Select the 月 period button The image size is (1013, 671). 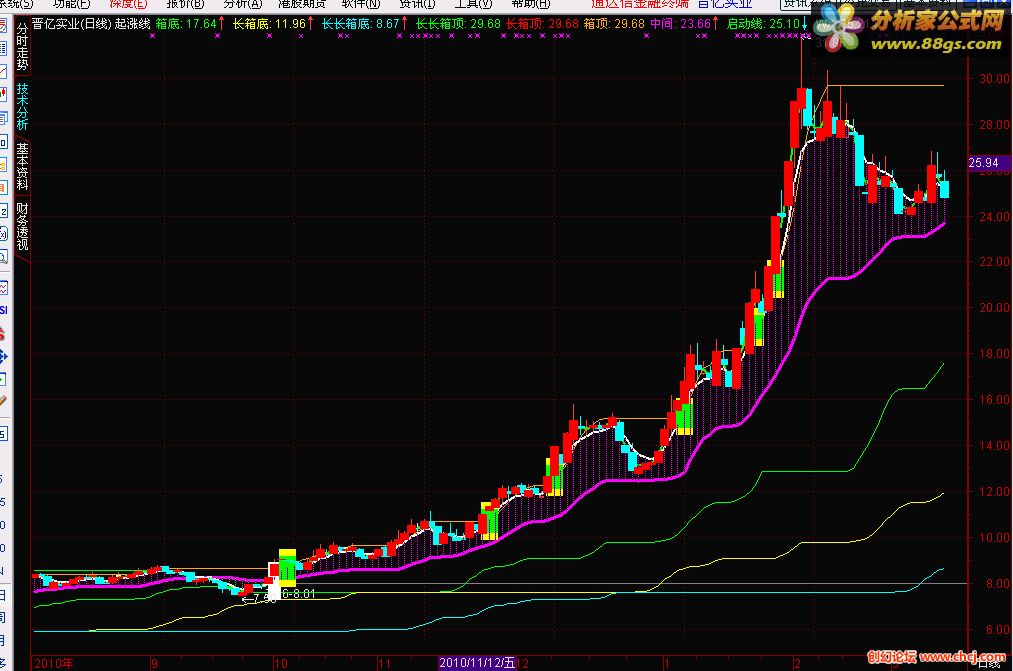(x=3, y=640)
